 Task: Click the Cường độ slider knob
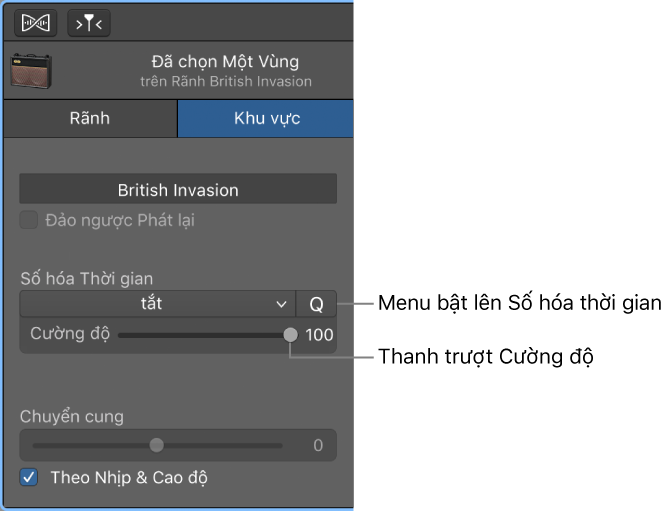click(x=291, y=335)
